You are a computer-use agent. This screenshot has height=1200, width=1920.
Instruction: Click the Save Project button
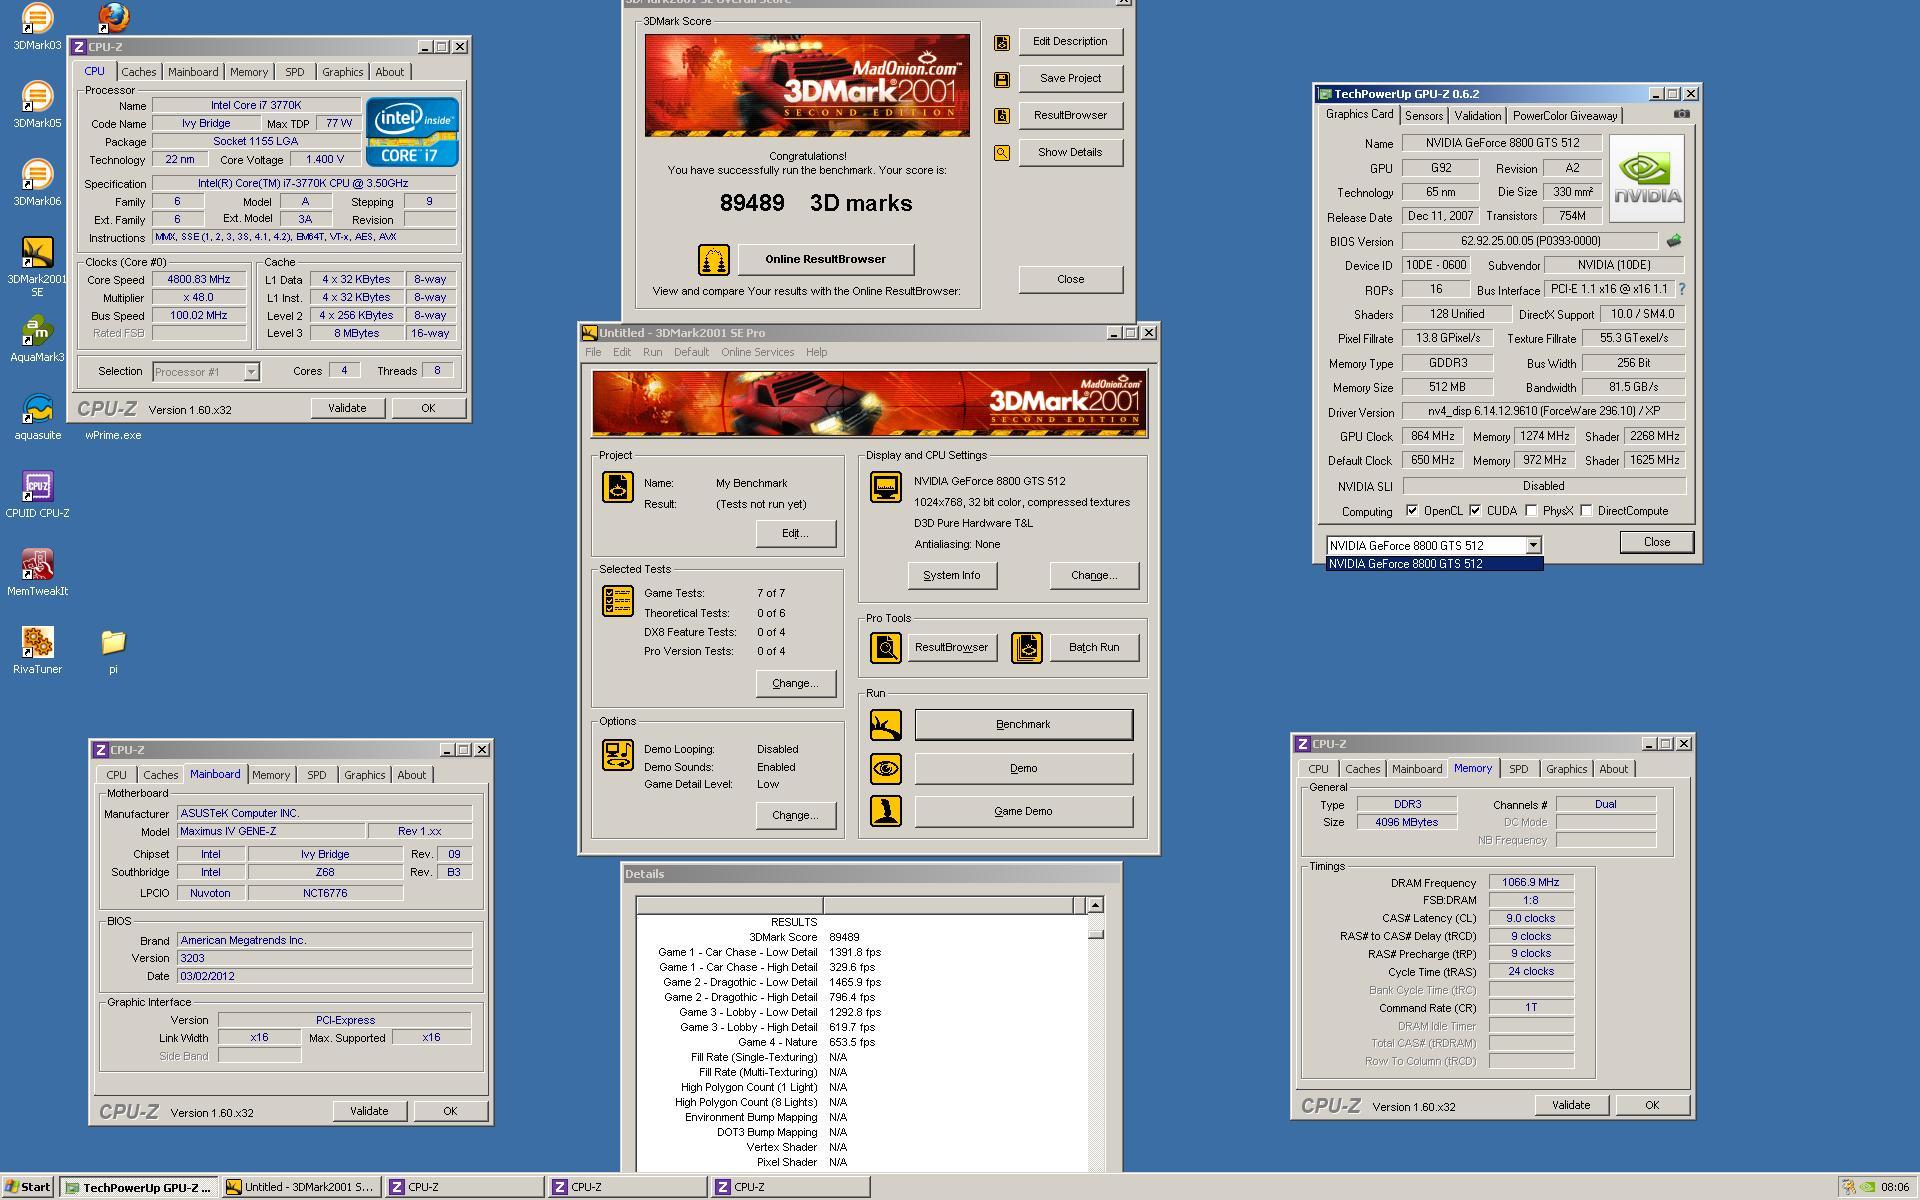(x=1070, y=79)
